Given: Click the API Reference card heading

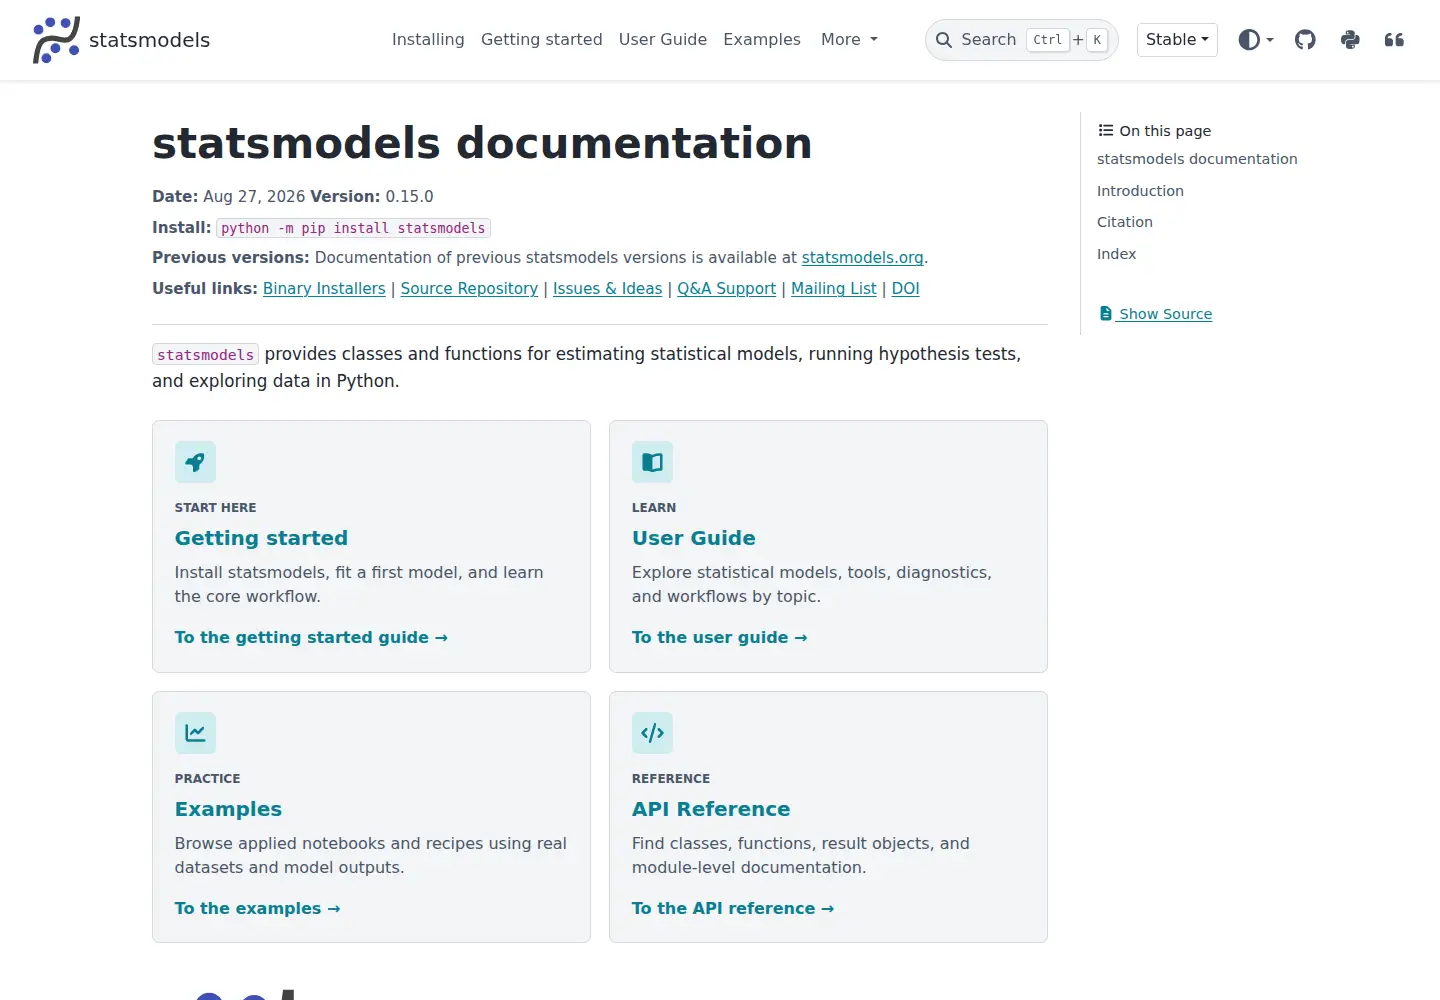Looking at the screenshot, I should click(x=711, y=809).
